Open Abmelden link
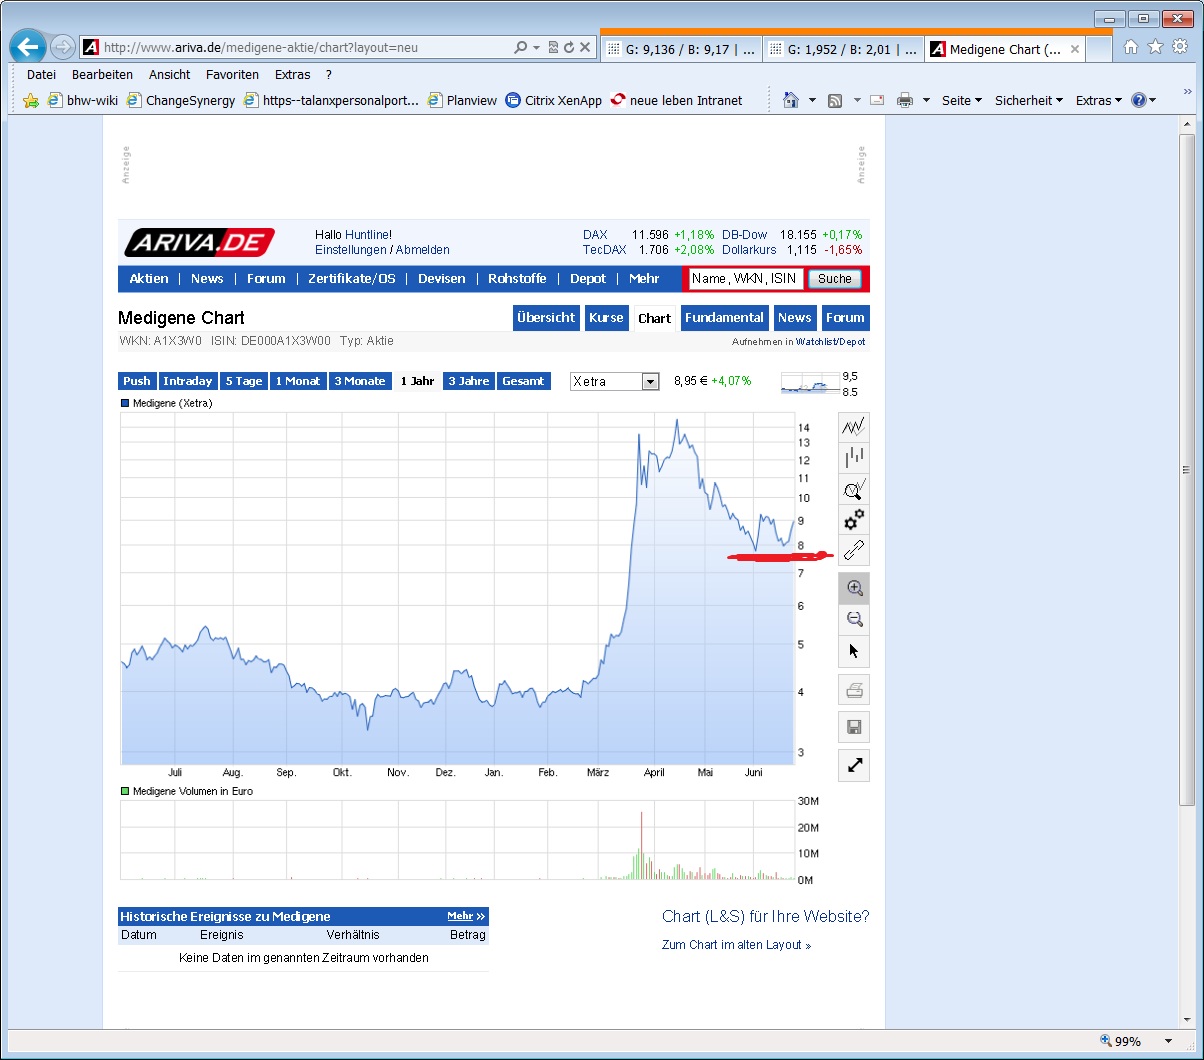Image resolution: width=1204 pixels, height=1060 pixels. click(423, 250)
